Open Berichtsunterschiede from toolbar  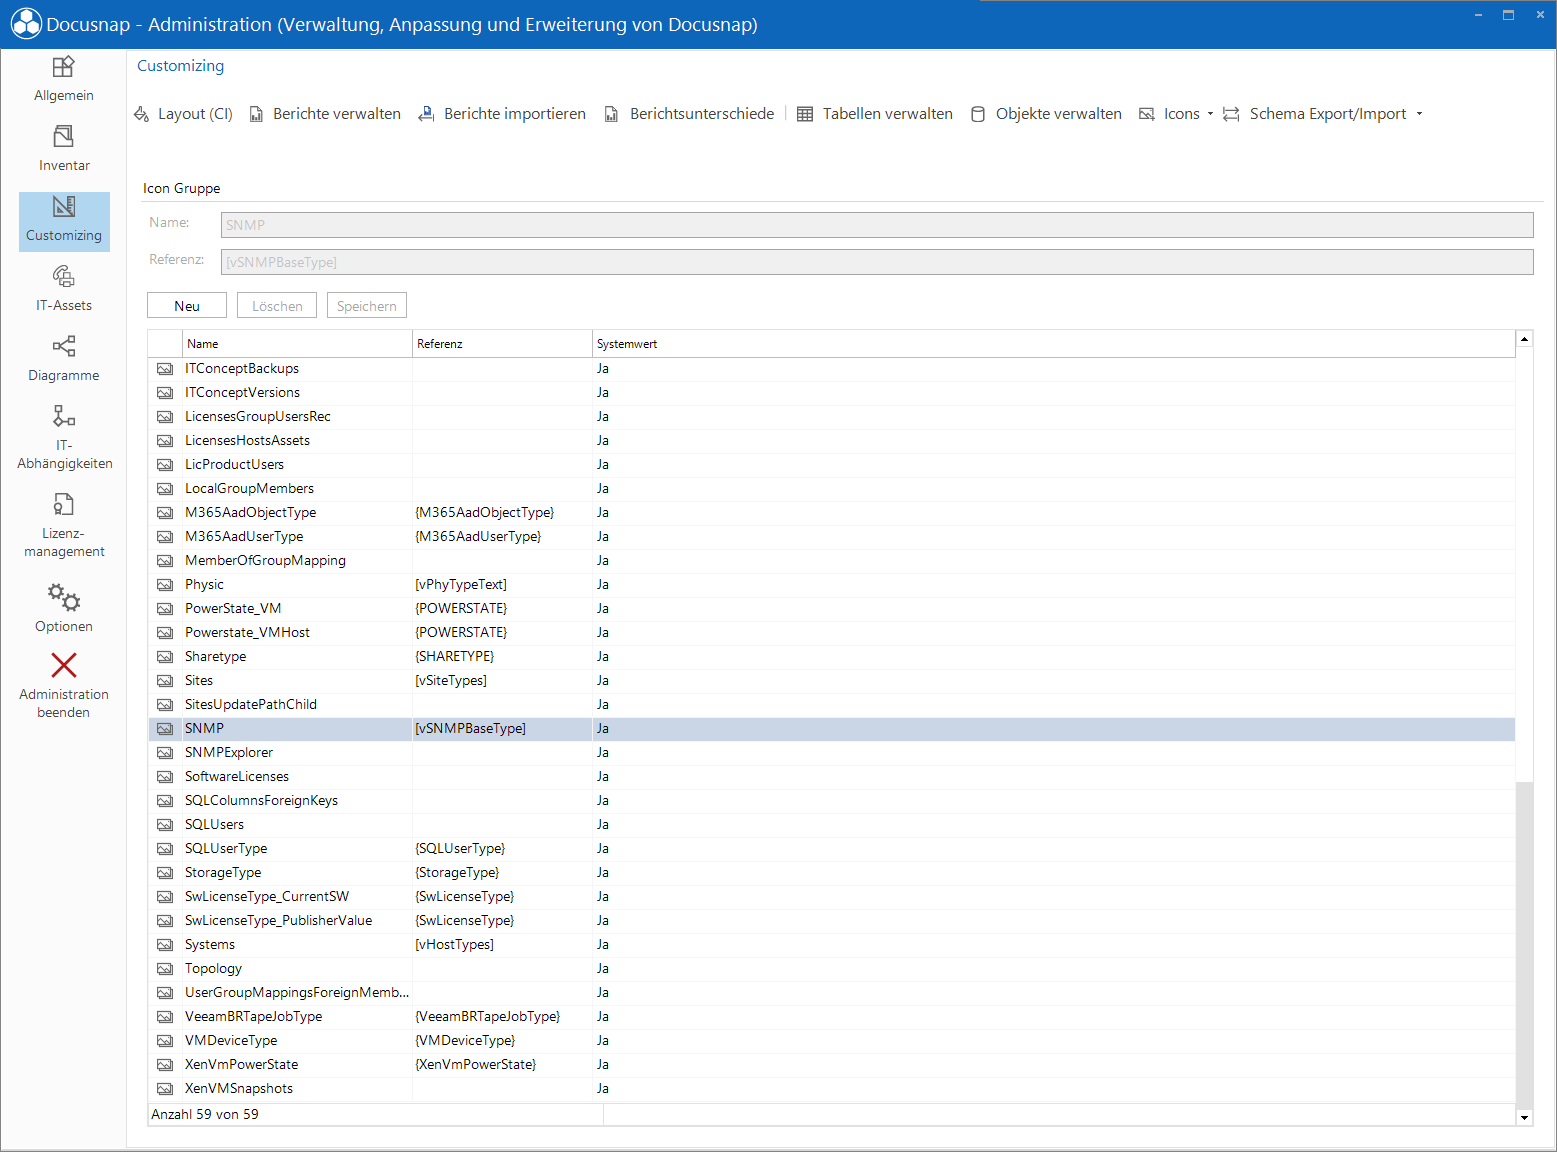click(x=689, y=114)
